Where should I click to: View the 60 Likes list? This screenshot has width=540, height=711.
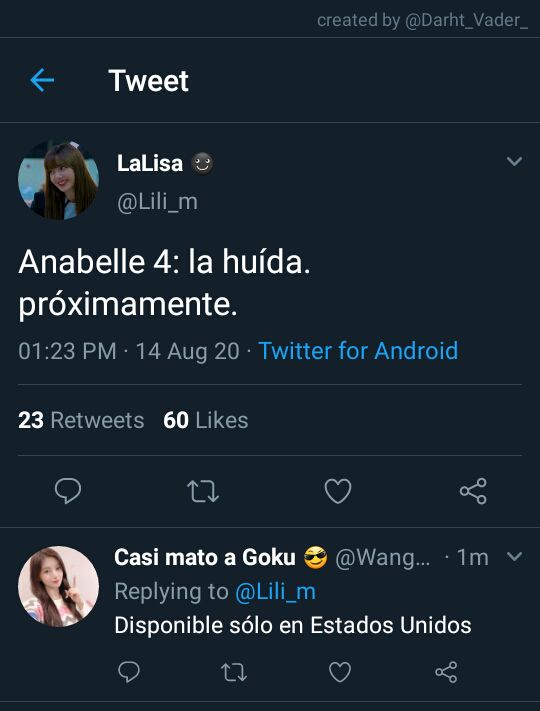click(x=206, y=420)
